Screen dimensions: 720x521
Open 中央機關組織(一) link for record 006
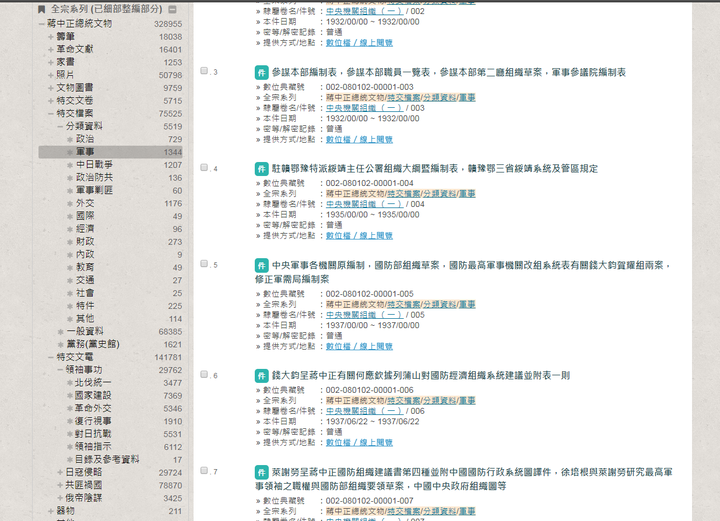point(365,411)
